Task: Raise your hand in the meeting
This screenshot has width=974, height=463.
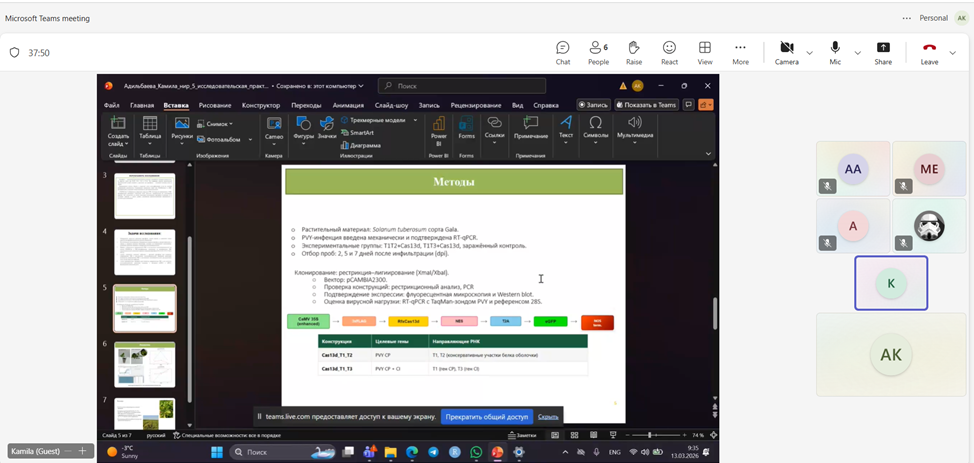Action: pos(633,52)
